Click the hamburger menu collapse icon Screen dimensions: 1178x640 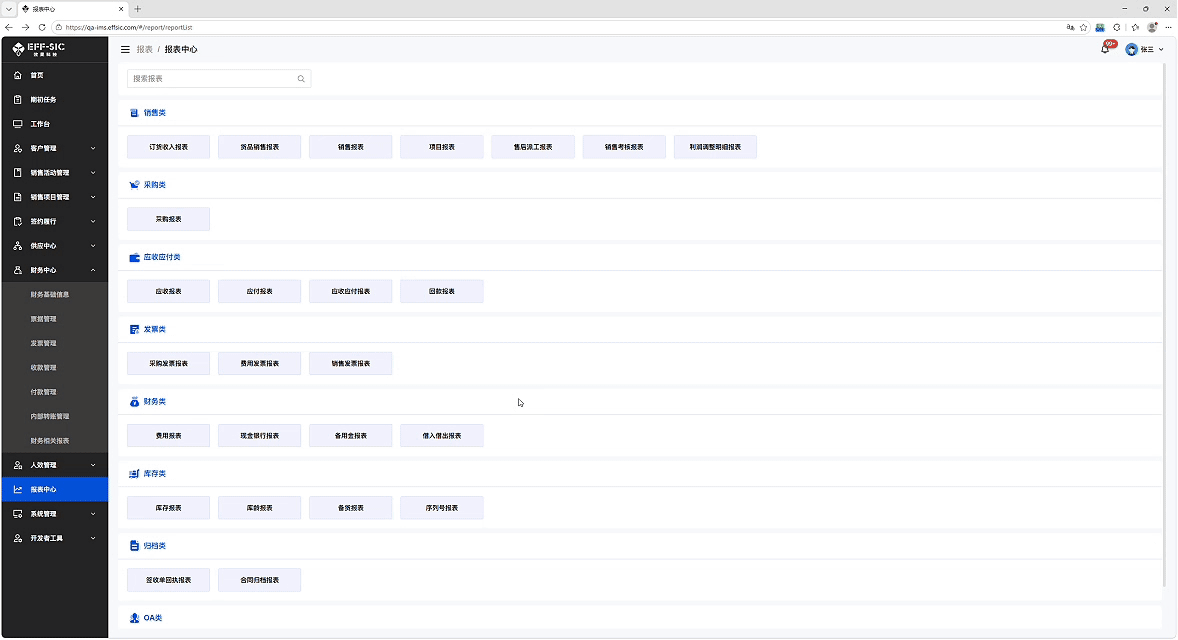point(125,50)
